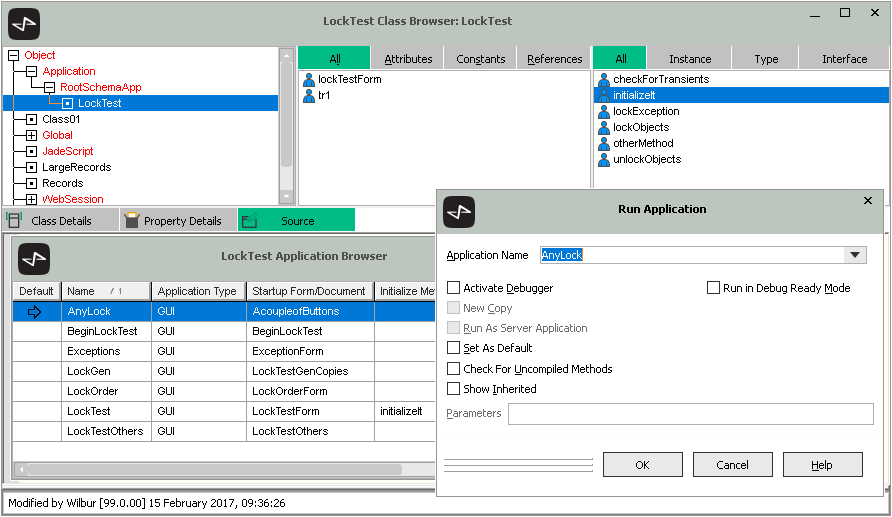The image size is (892, 517).
Task: Open the Application Name dropdown list
Action: coord(855,255)
